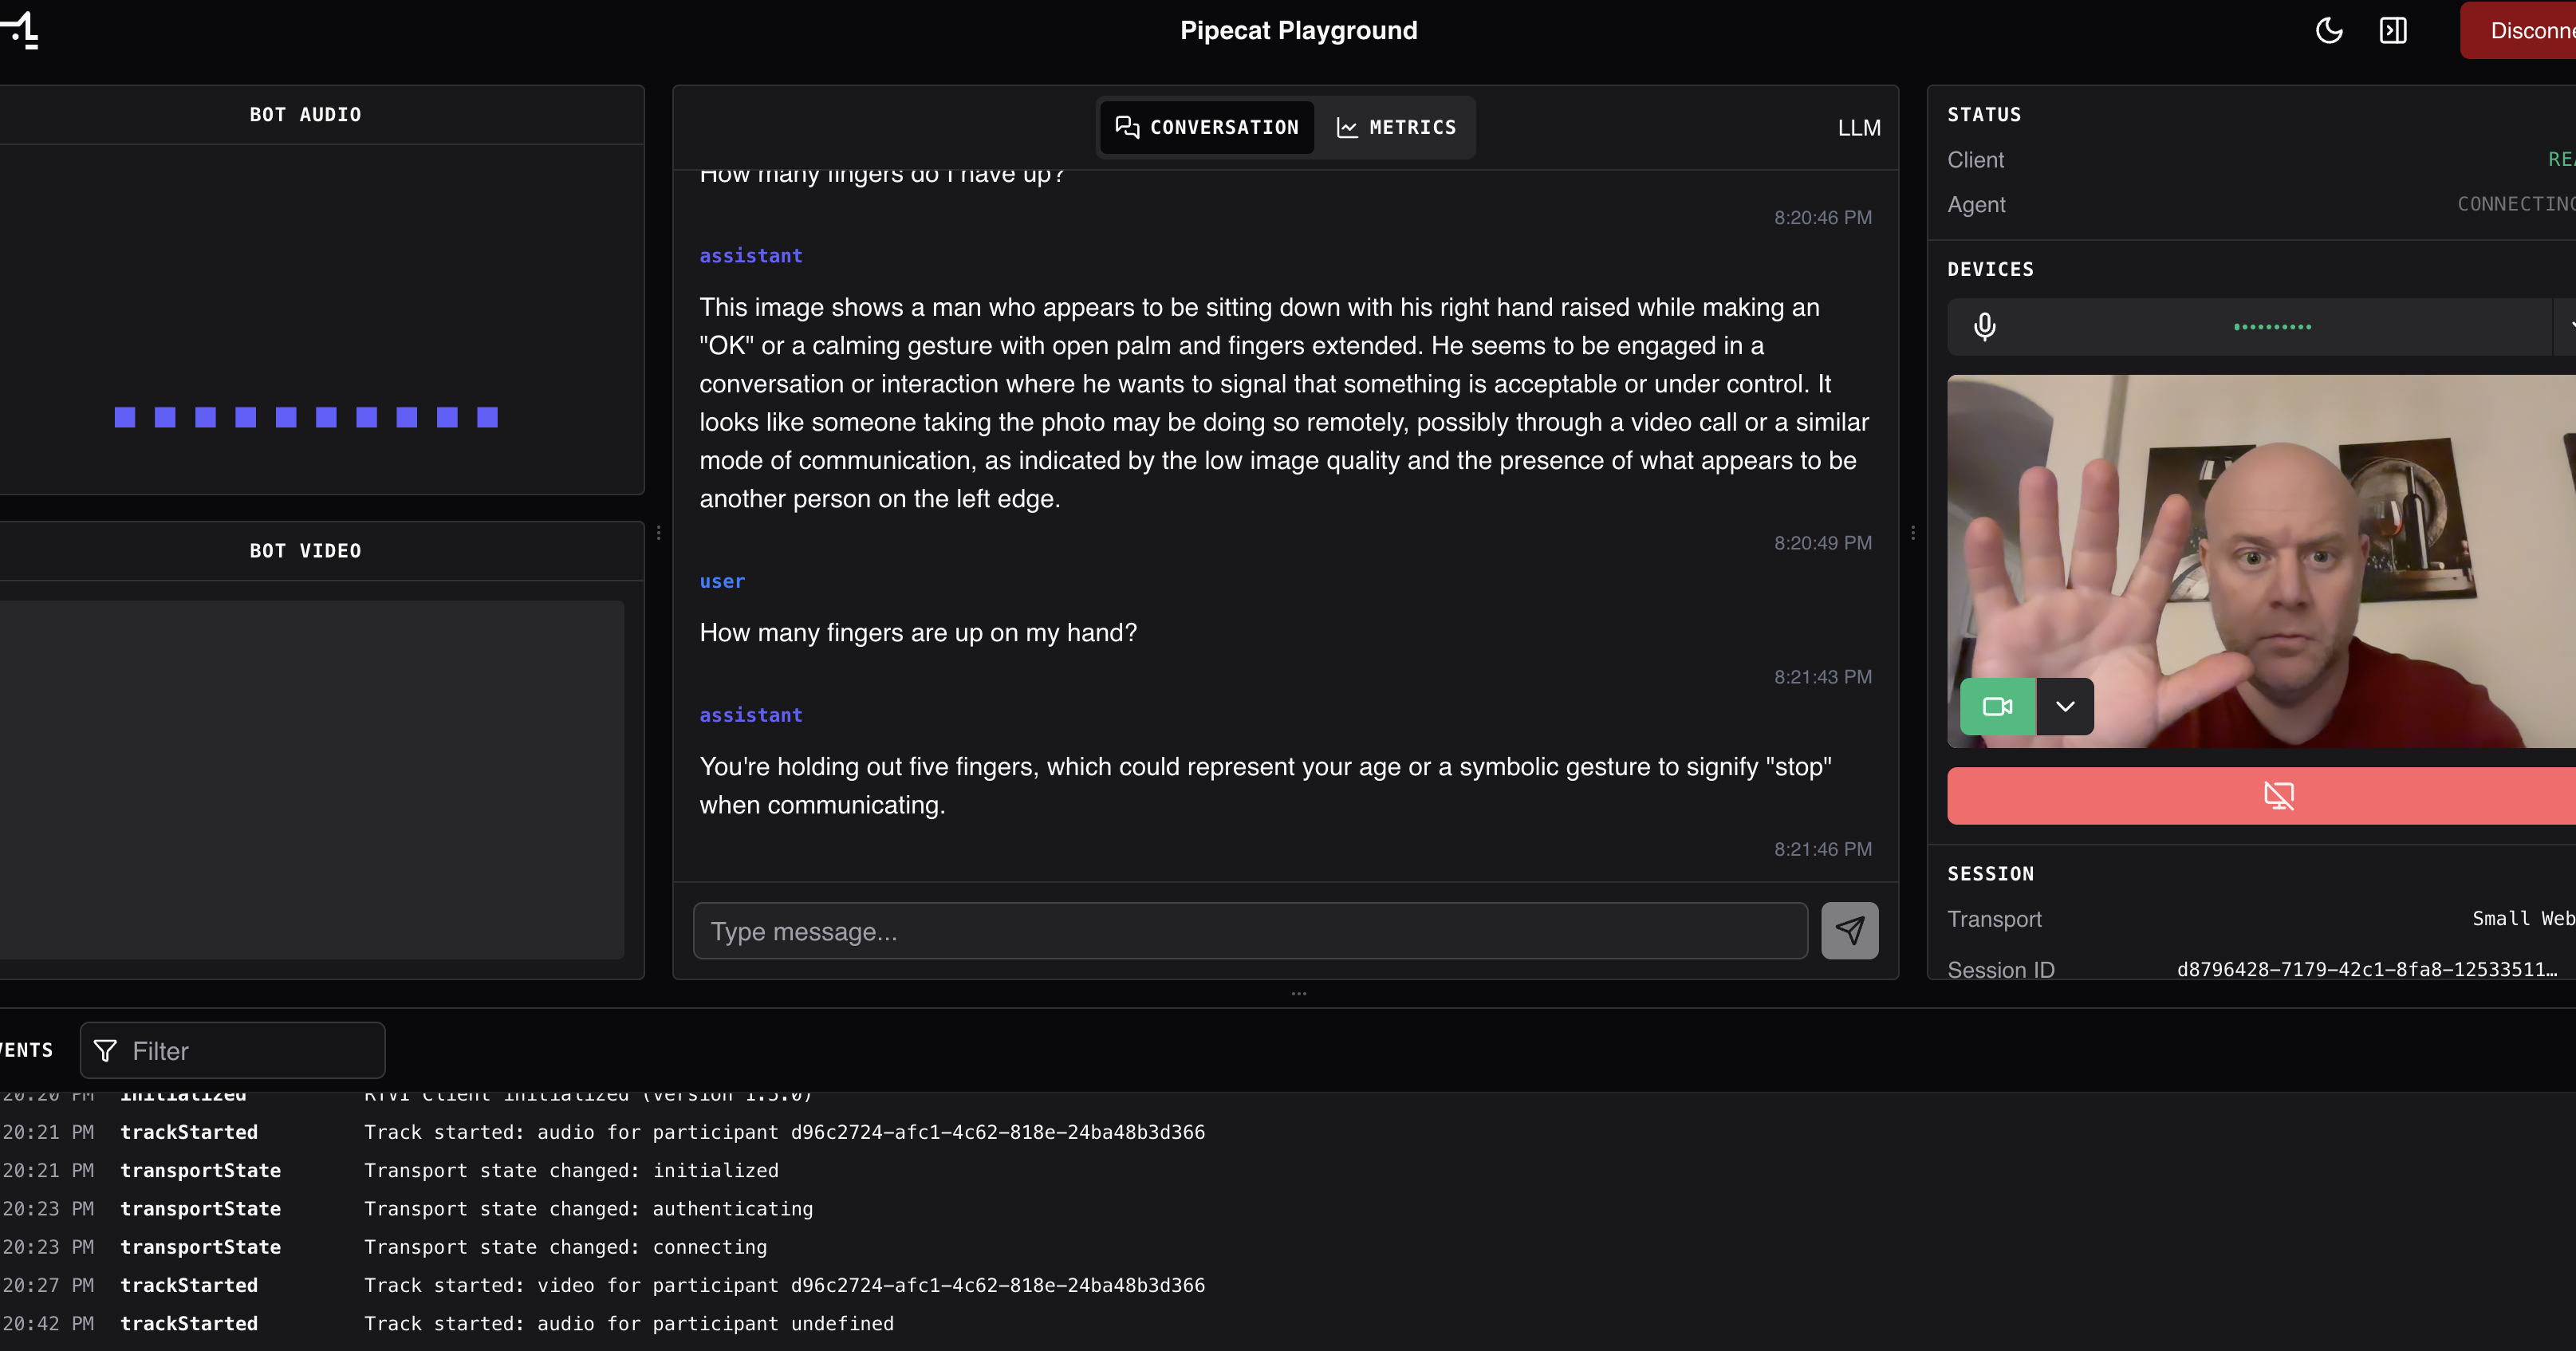Image resolution: width=2576 pixels, height=1351 pixels.
Task: Switch to the Metrics tab
Action: point(1396,127)
